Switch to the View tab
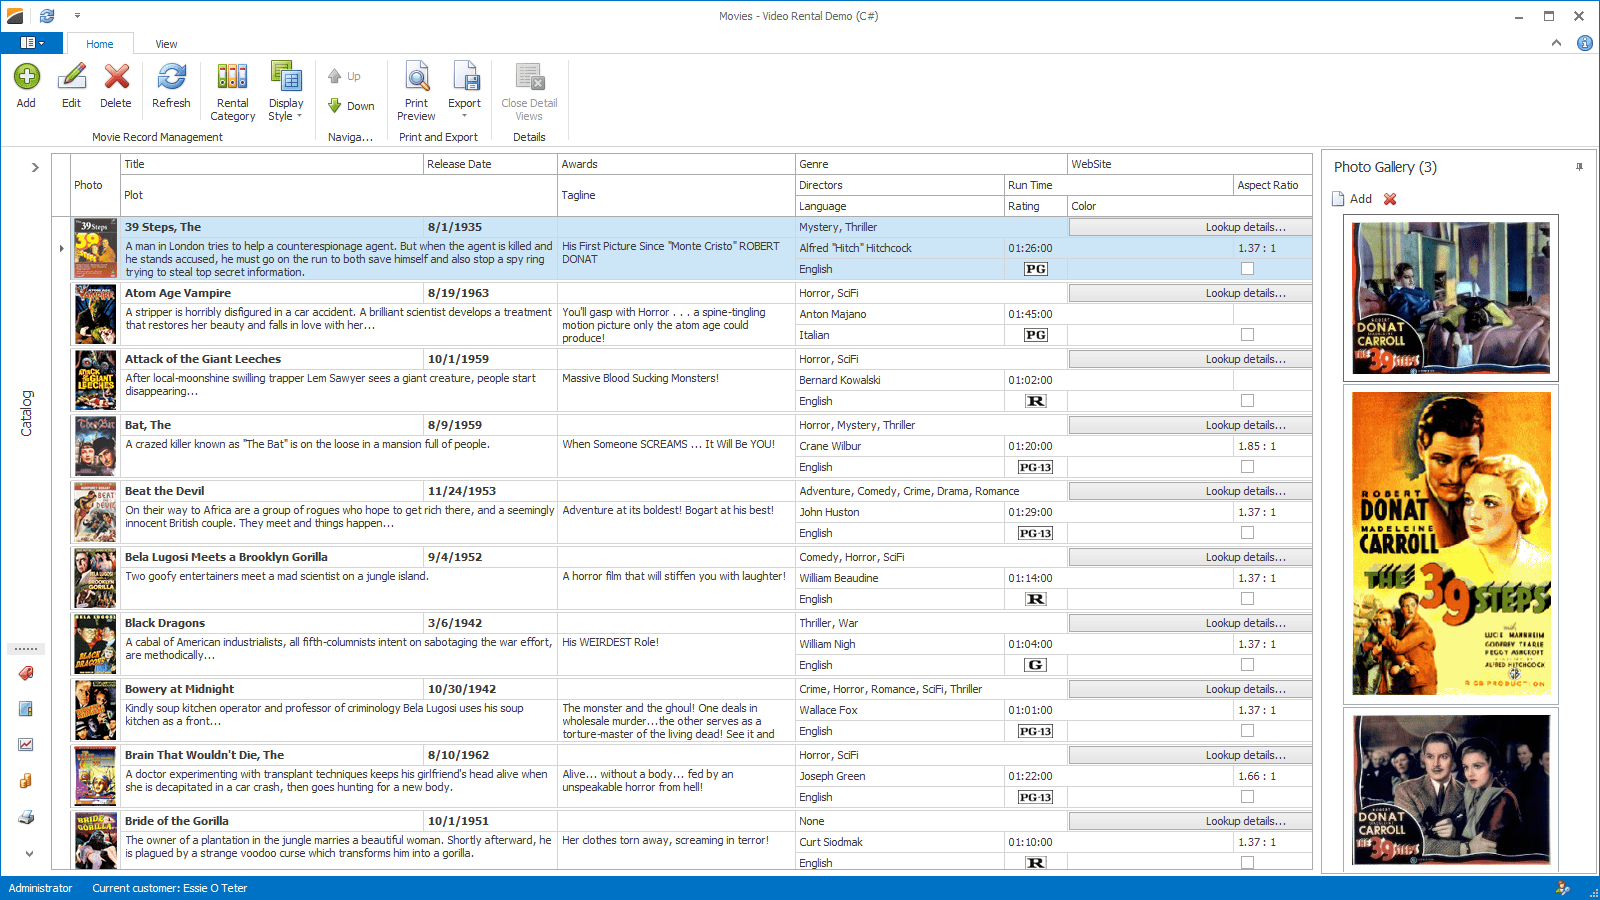 (166, 44)
